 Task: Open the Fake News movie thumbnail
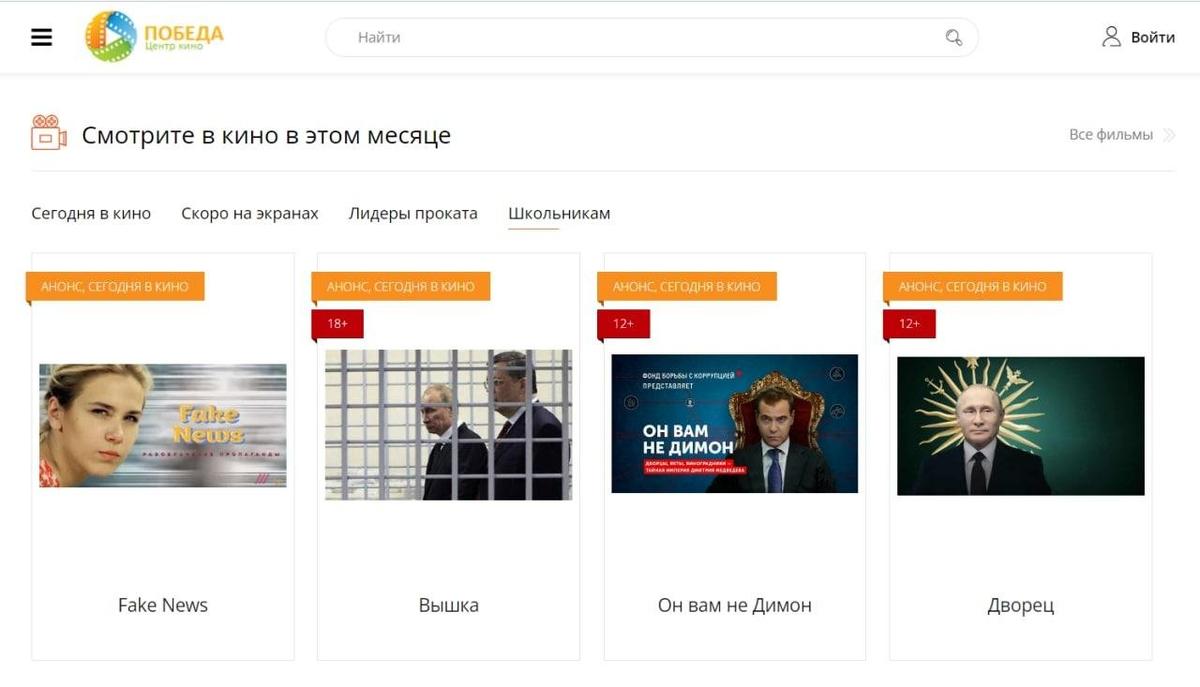pyautogui.click(x=163, y=425)
